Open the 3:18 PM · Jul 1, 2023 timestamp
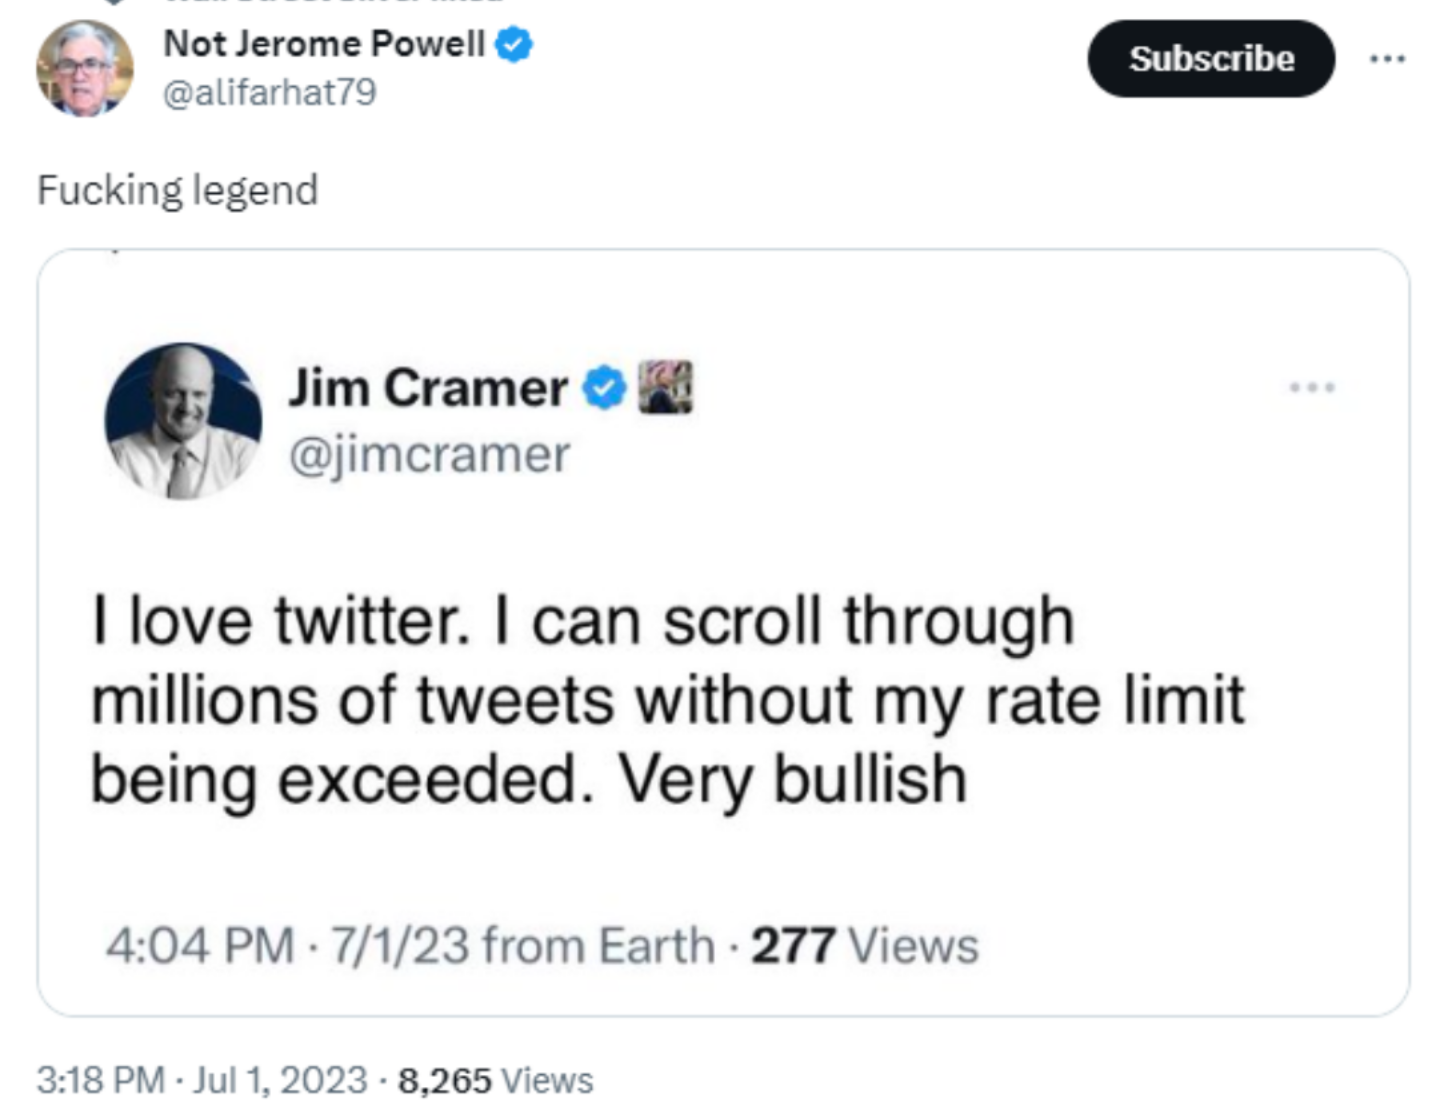The height and width of the screenshot is (1116, 1440). click(201, 1080)
